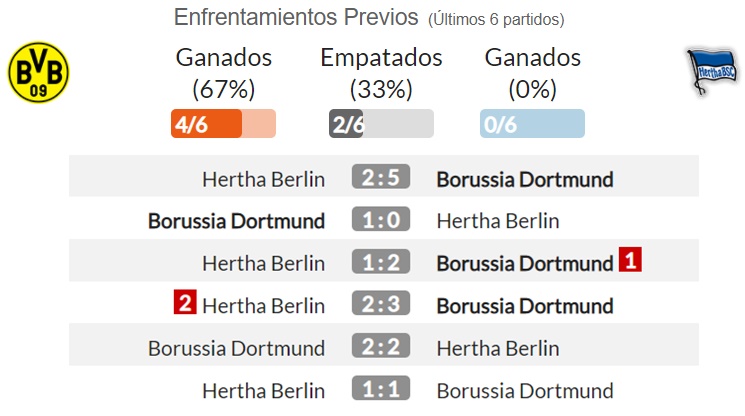Click Hertha Berlin in the 2:5 row

pyautogui.click(x=264, y=180)
